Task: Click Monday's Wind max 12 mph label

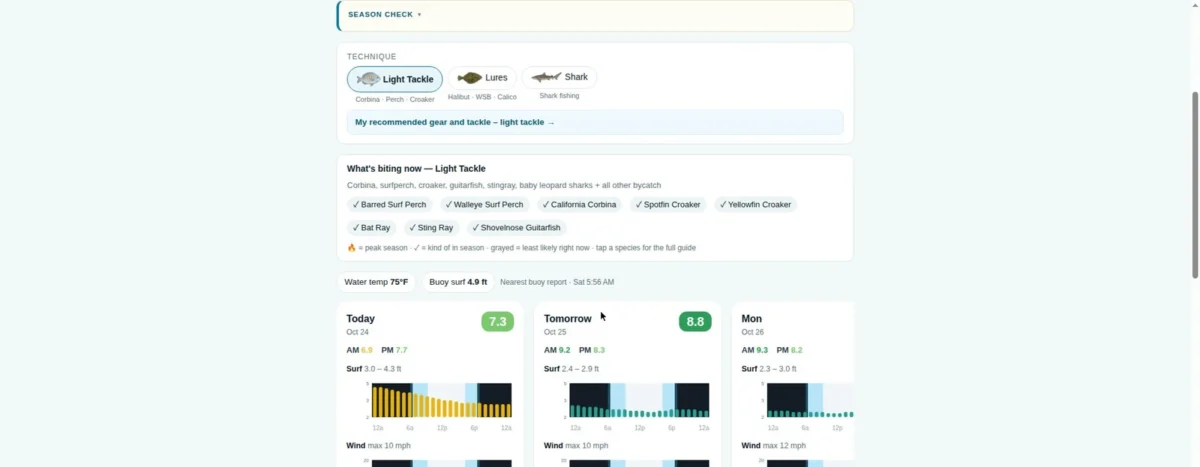Action: [x=774, y=445]
